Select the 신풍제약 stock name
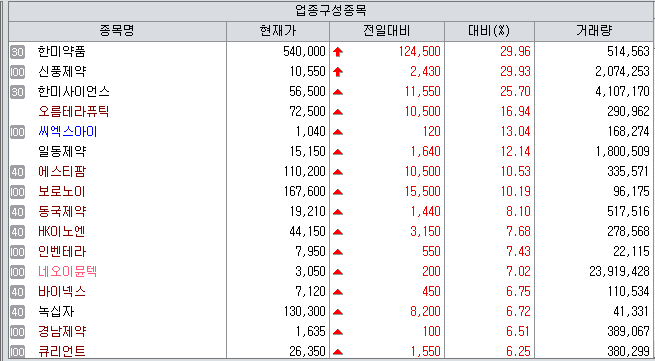This screenshot has width=655, height=361. pos(61,72)
